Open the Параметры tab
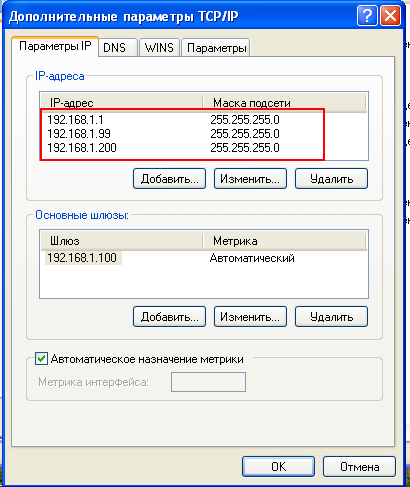Viewport: 410px width, 487px height. click(217, 48)
